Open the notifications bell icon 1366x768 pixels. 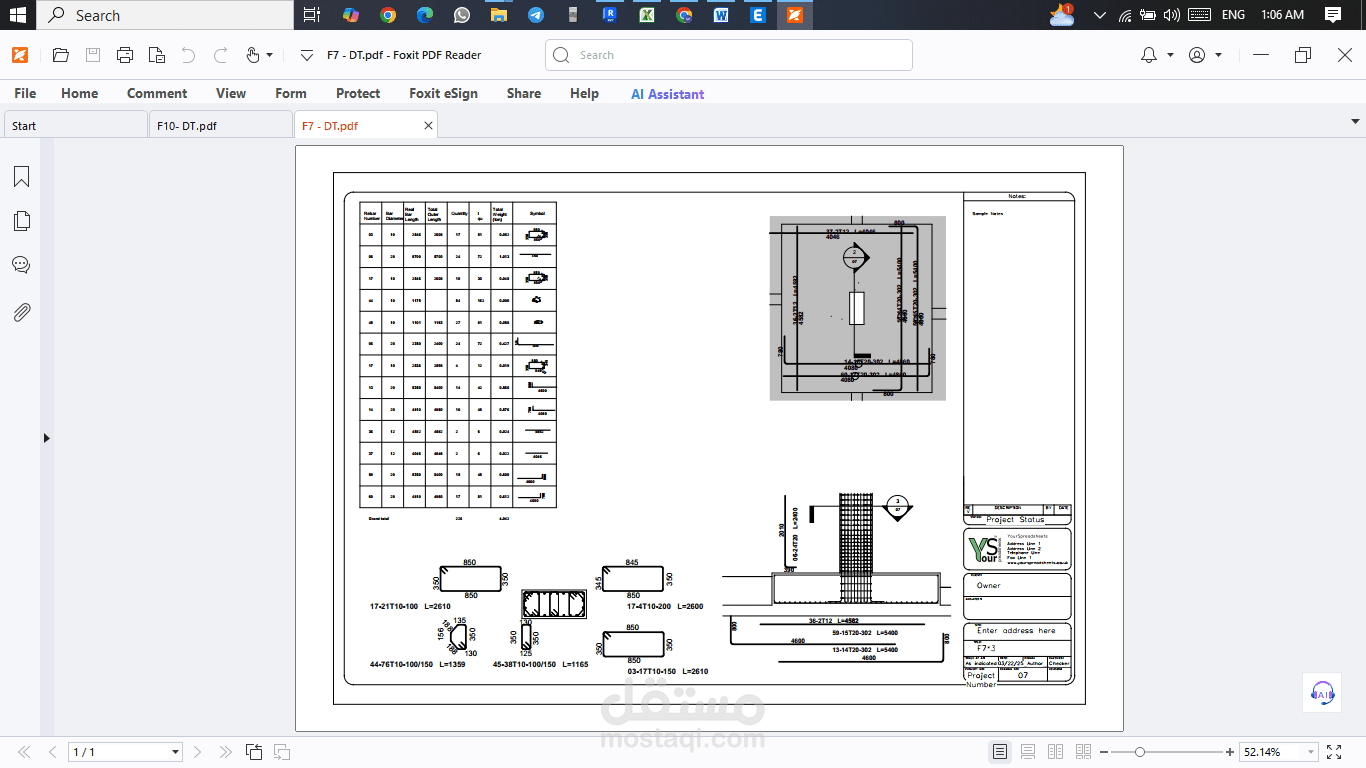[1149, 55]
